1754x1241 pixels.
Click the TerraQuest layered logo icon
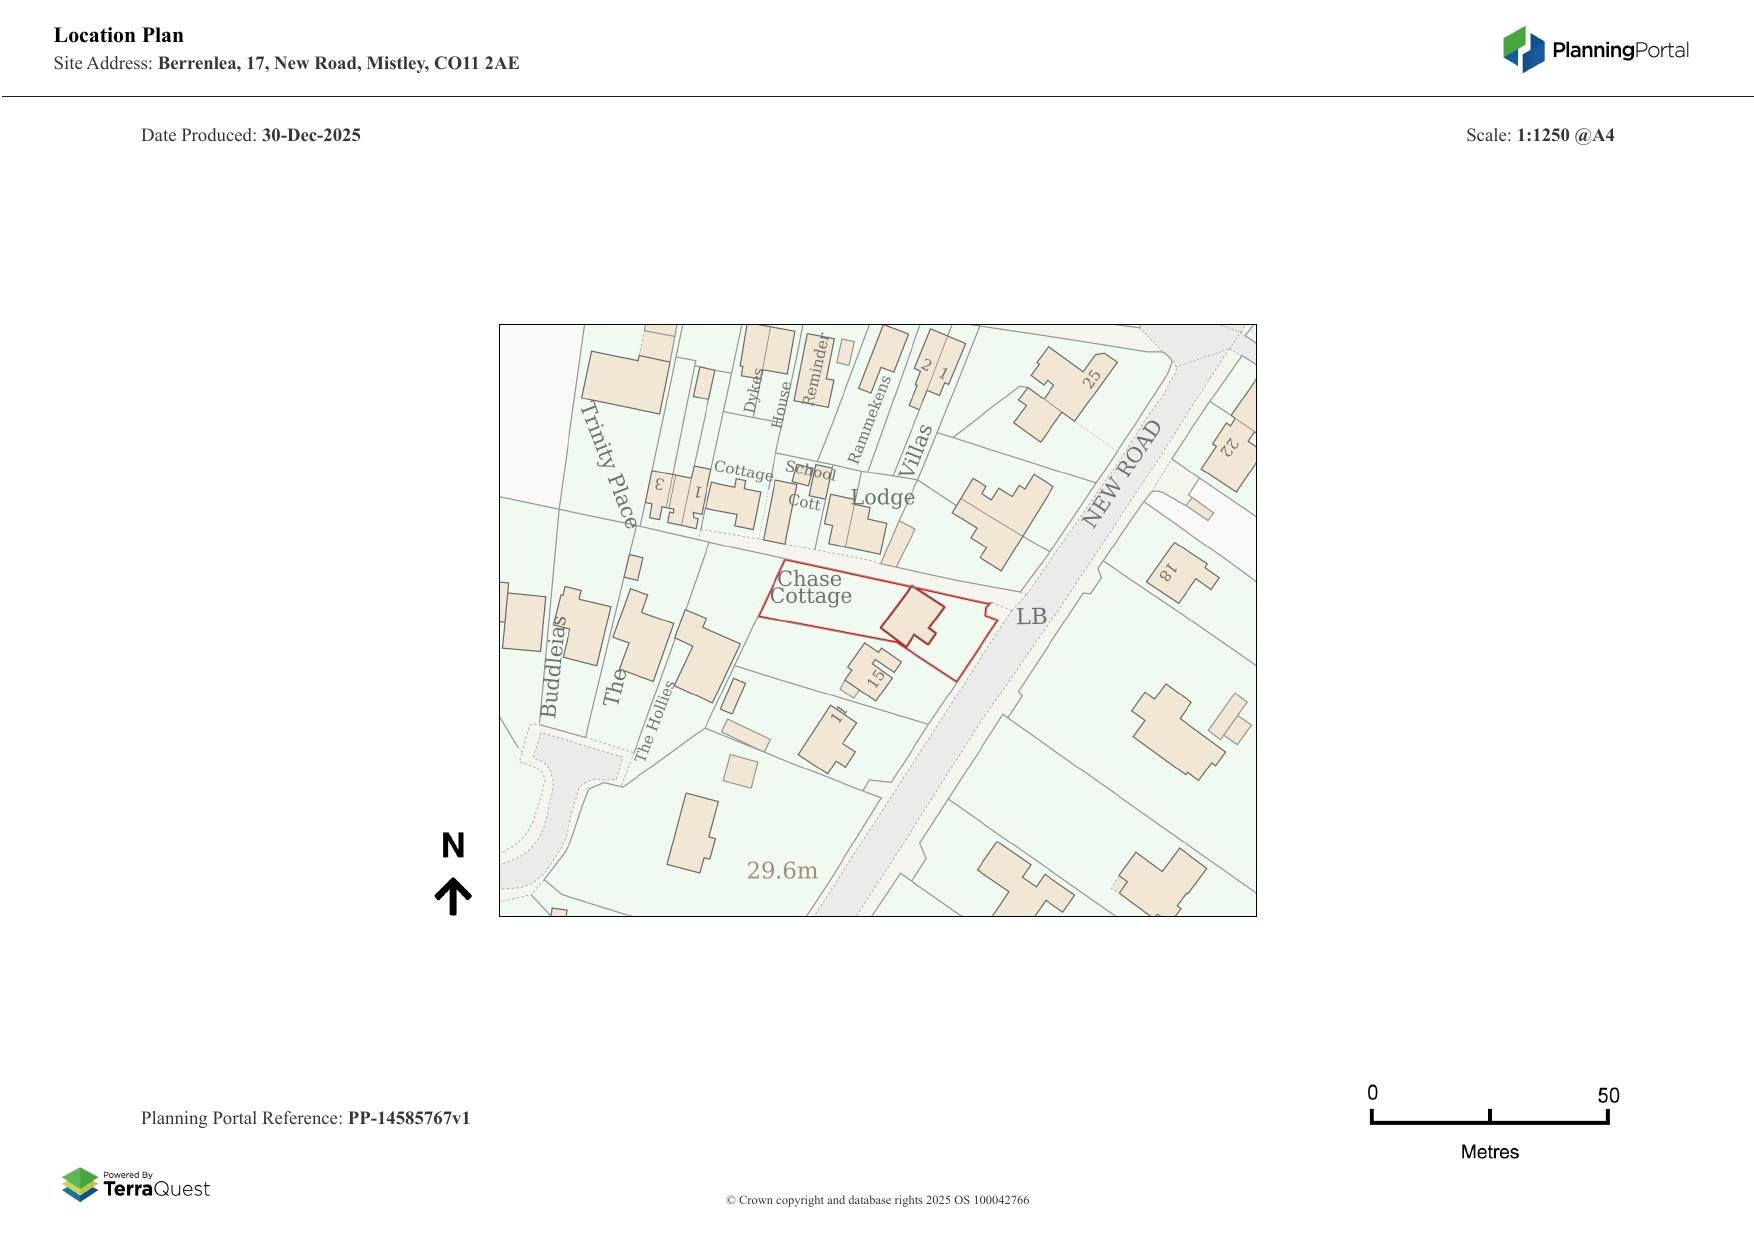tap(80, 1185)
